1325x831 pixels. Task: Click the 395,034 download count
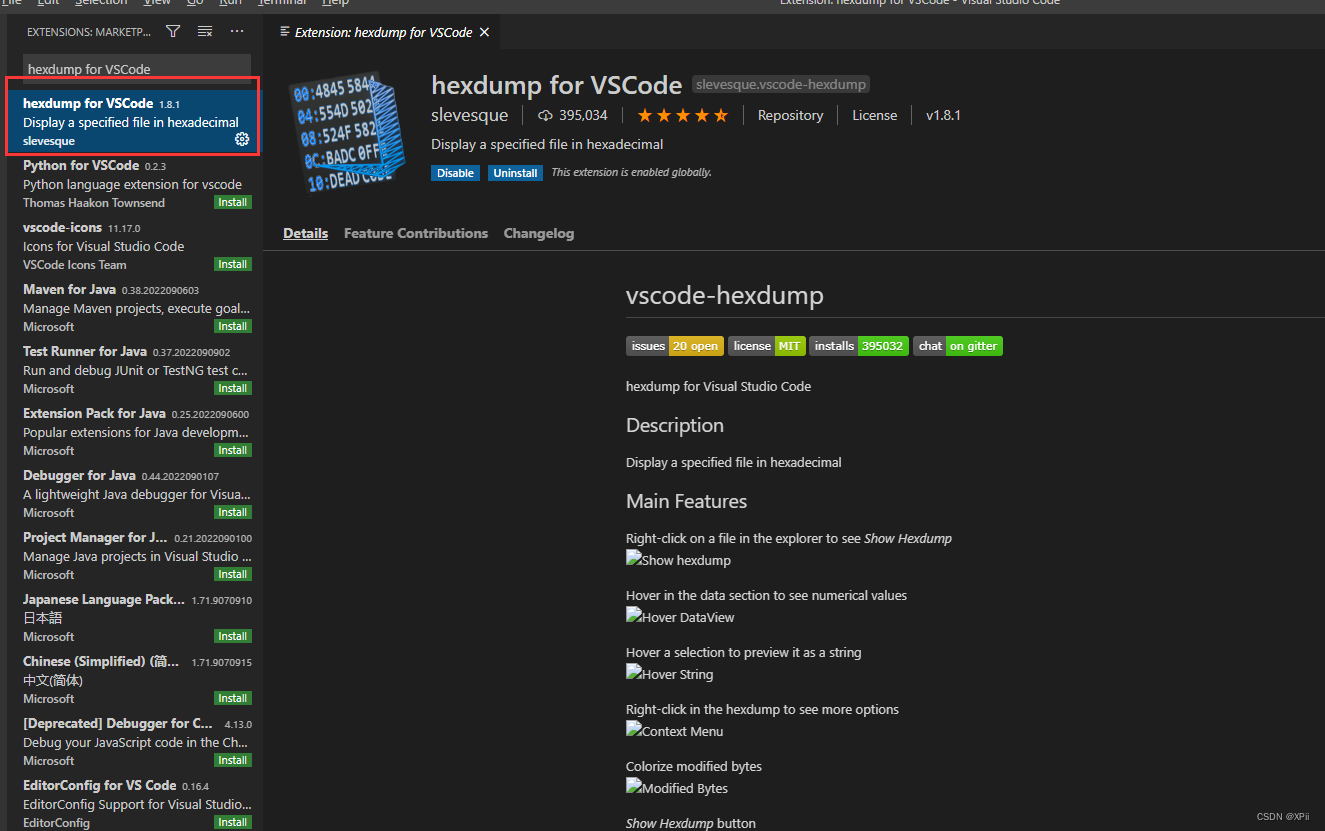click(x=573, y=116)
